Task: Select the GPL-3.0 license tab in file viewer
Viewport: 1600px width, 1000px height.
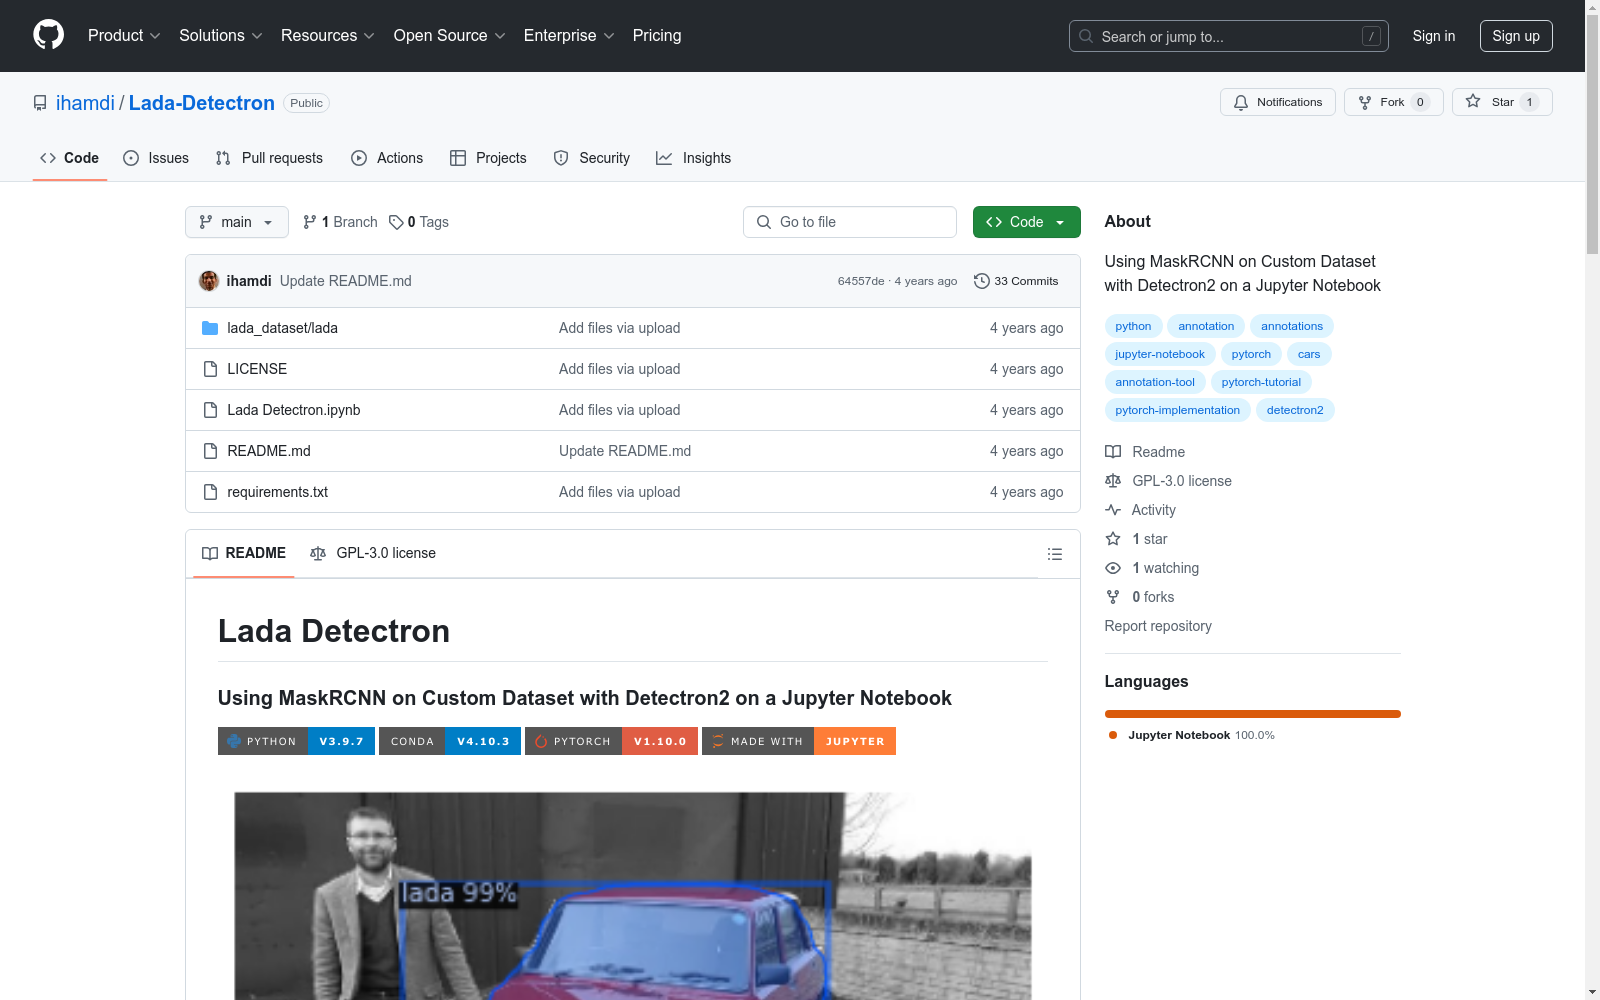Action: pos(373,553)
